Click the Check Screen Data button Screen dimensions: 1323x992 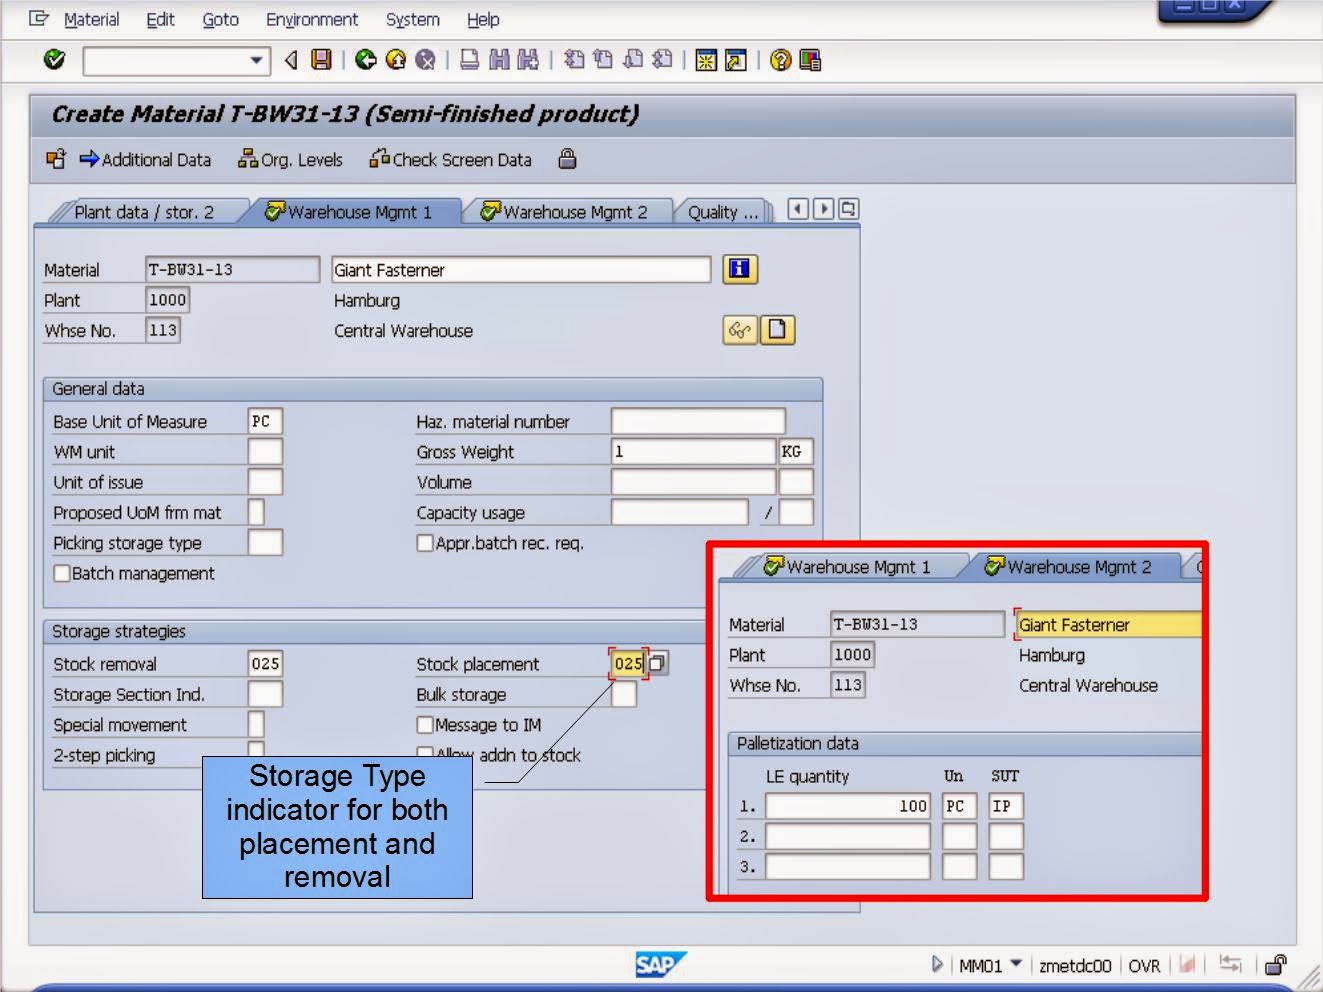[450, 159]
